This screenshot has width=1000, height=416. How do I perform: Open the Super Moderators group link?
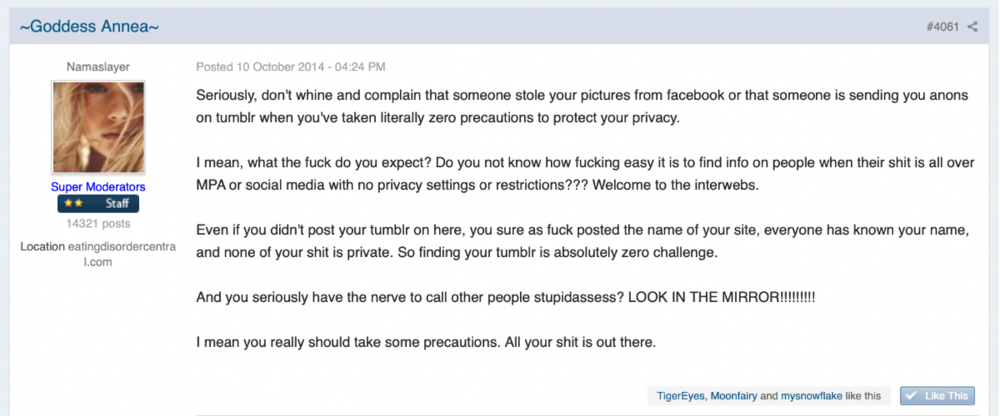[x=98, y=187]
